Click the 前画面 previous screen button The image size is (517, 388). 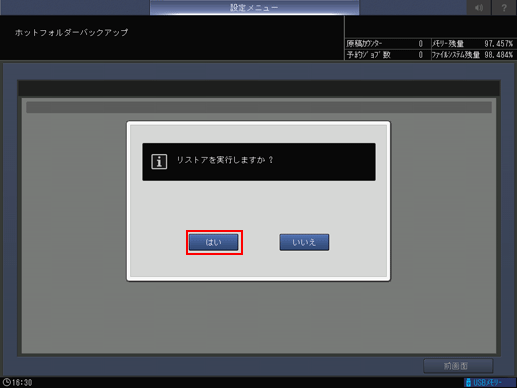coord(458,366)
